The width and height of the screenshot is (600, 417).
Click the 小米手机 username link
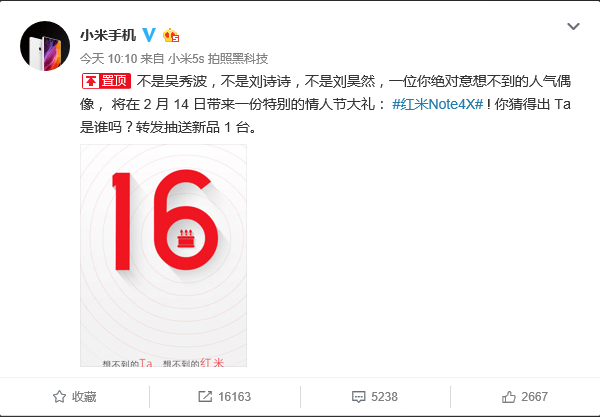pos(108,35)
